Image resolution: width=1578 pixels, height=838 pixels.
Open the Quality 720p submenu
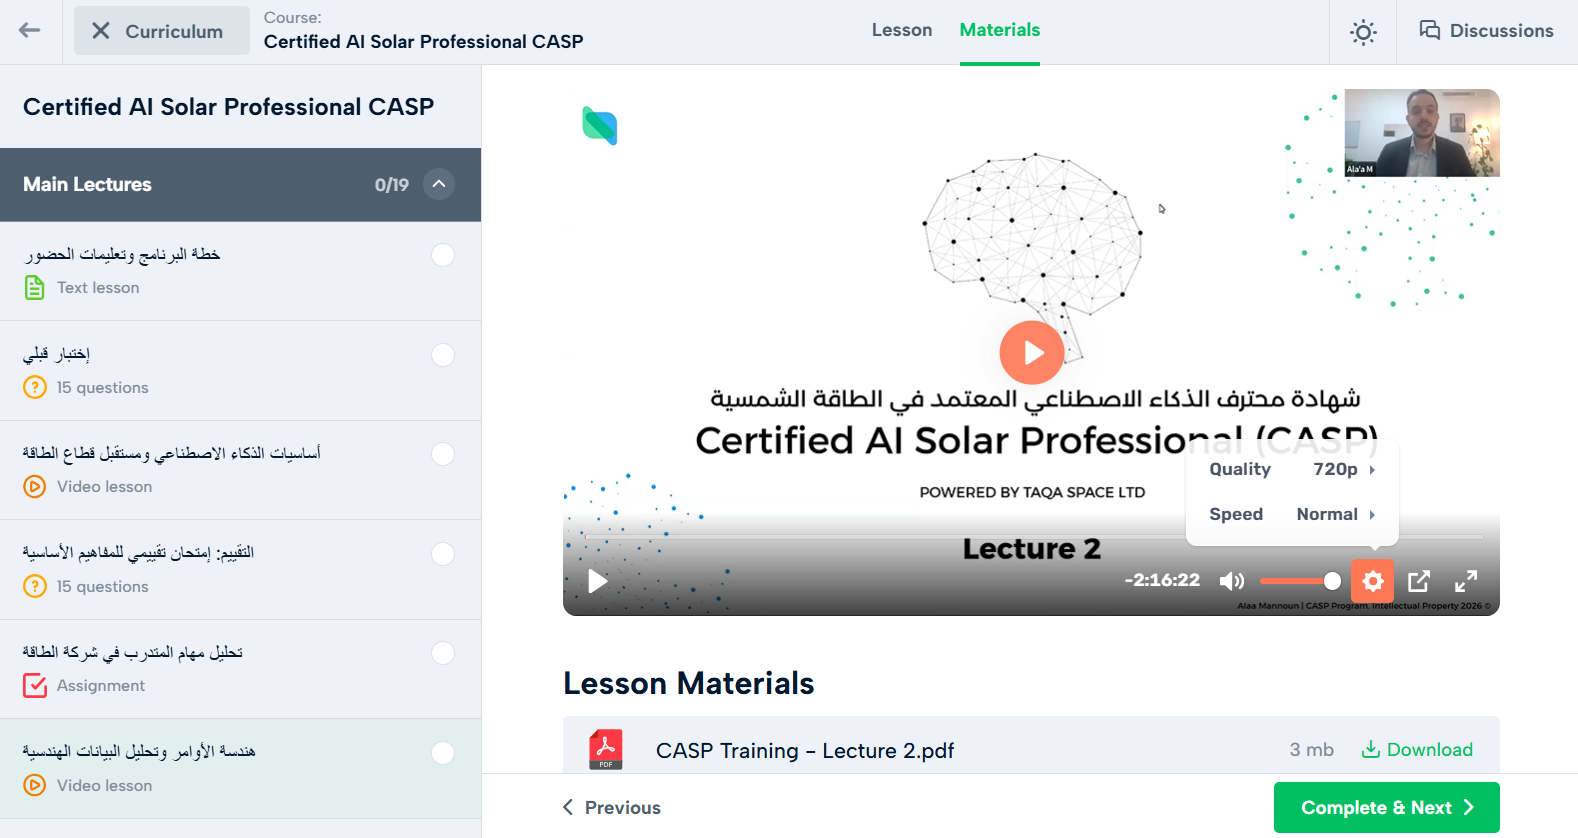tap(1292, 469)
